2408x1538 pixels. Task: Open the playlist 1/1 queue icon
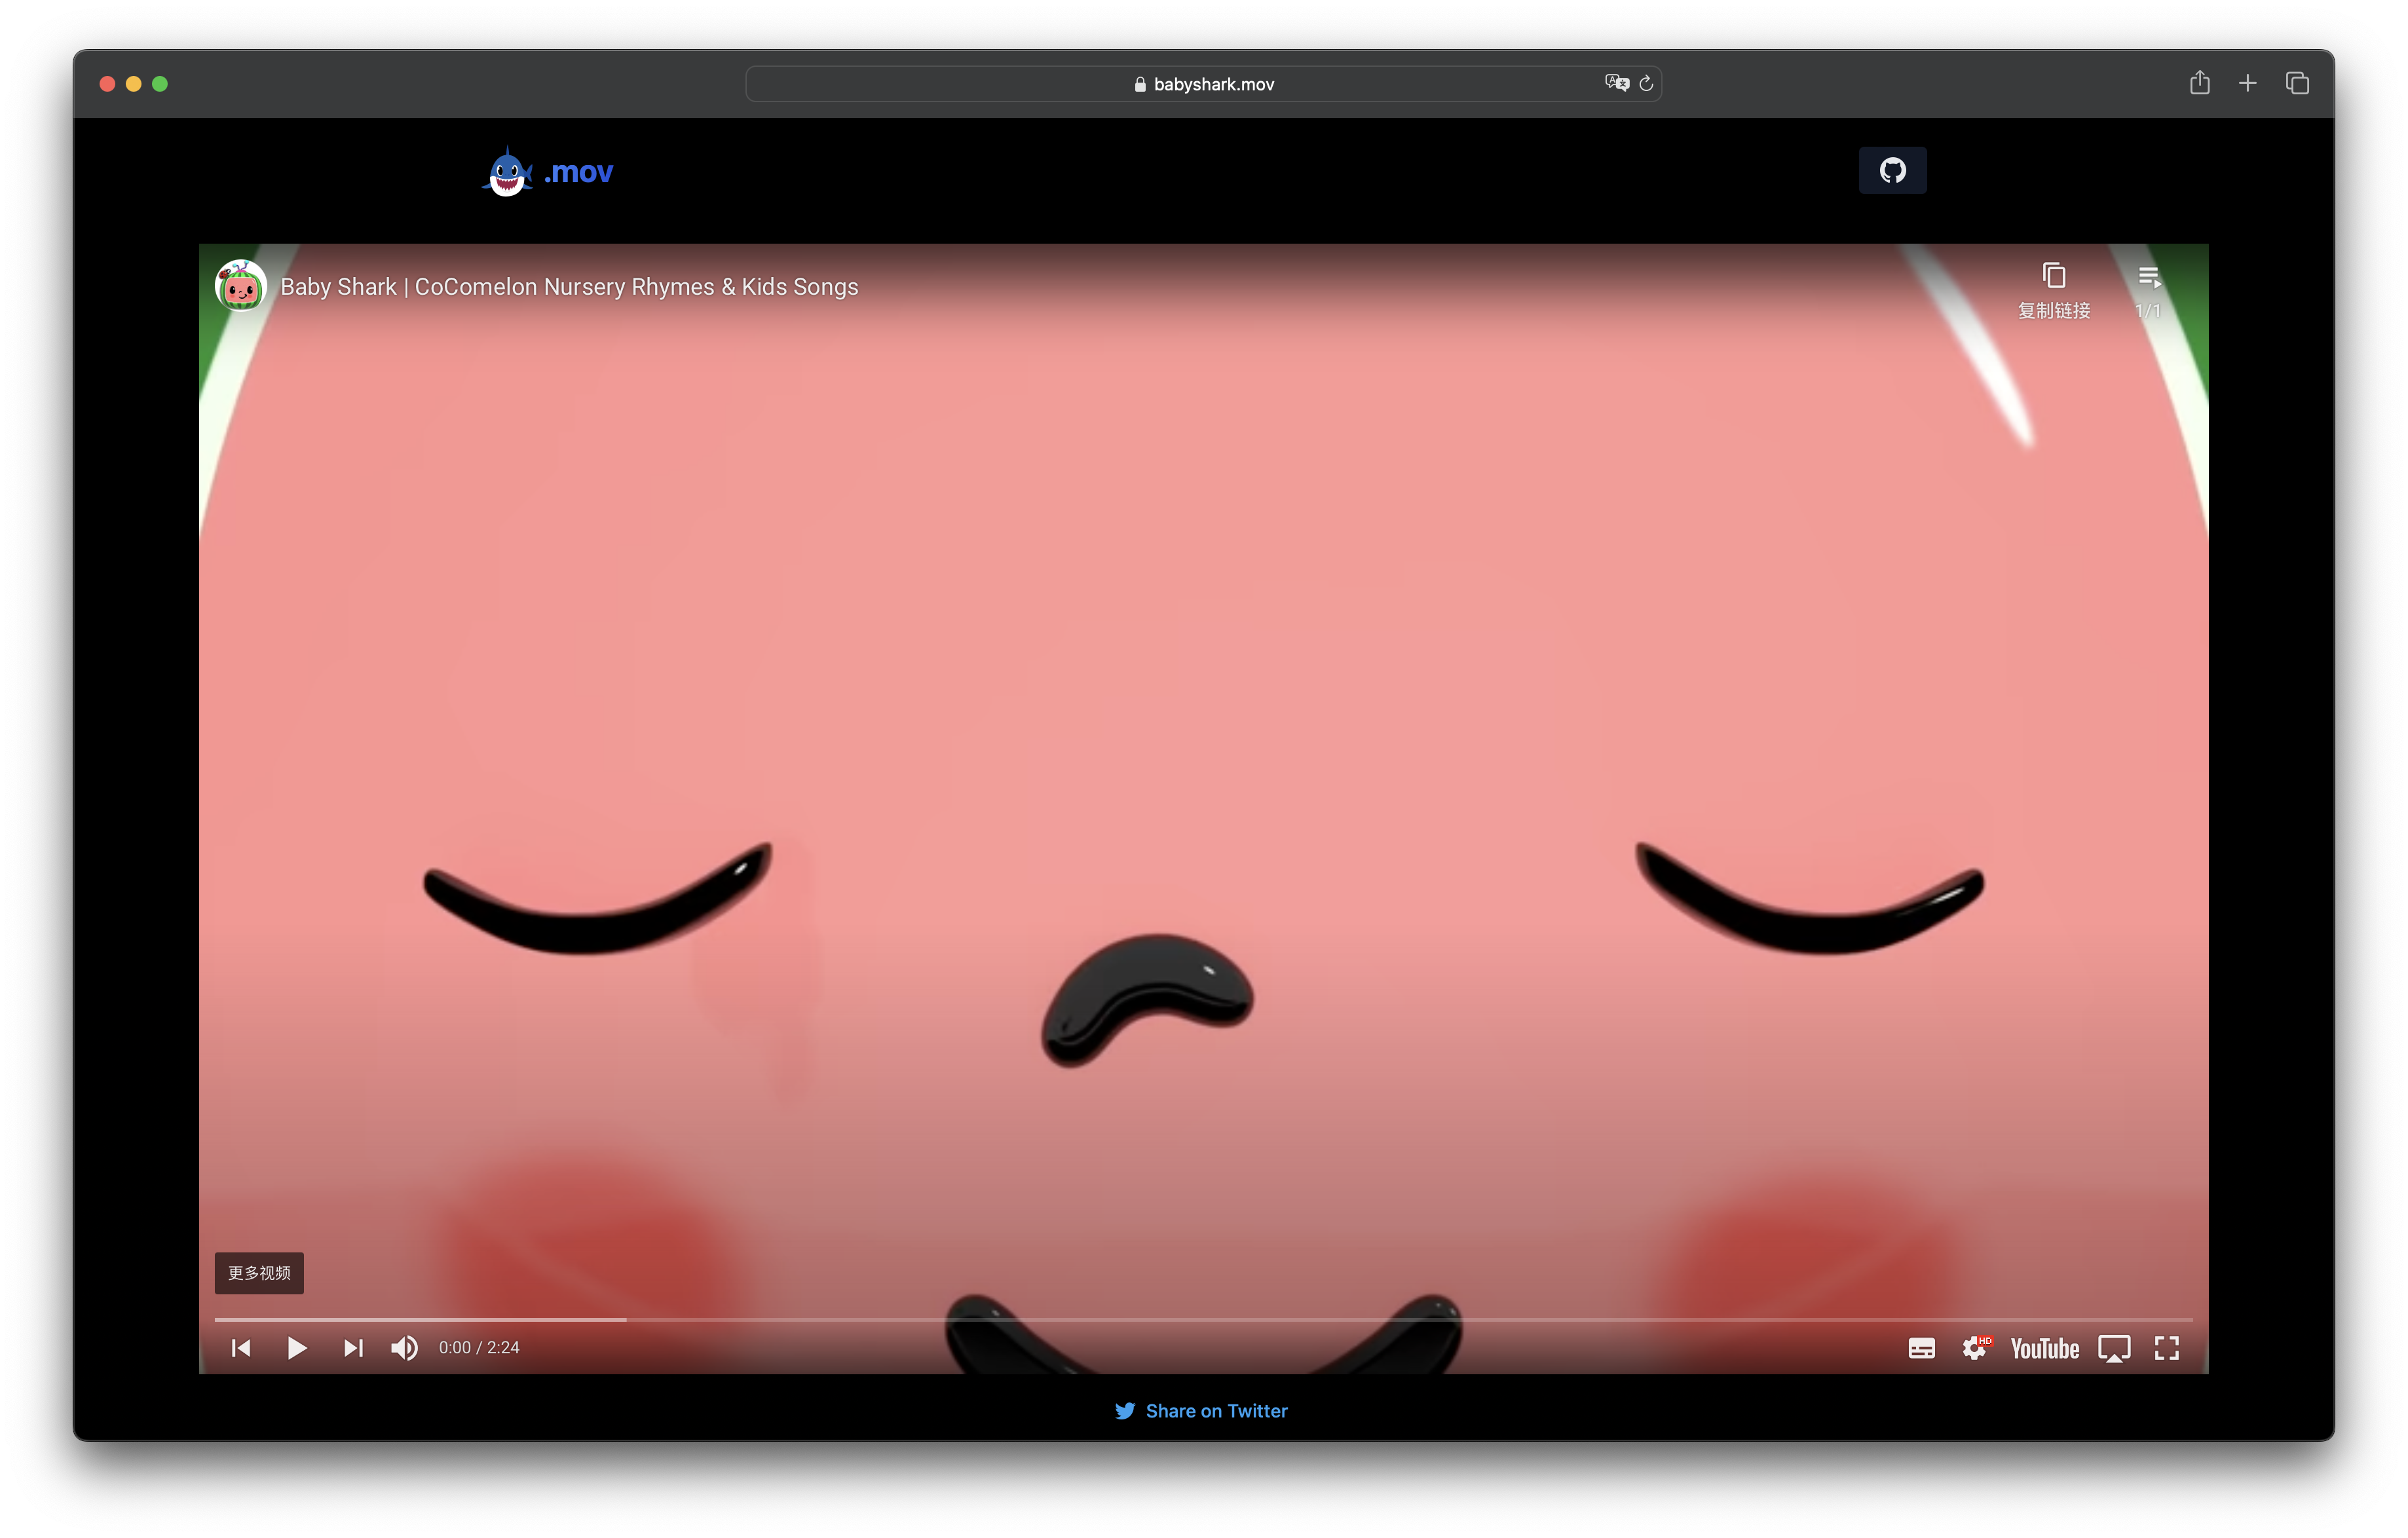(x=2148, y=291)
